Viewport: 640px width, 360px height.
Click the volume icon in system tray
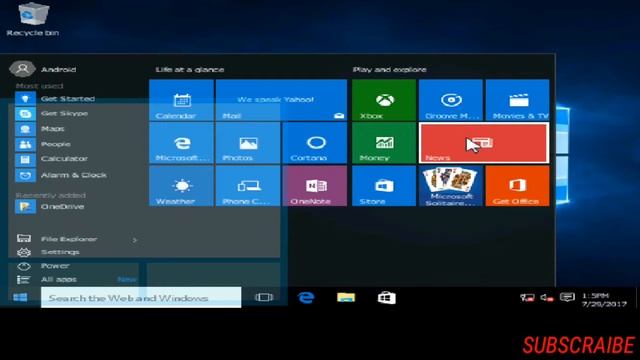[547, 298]
